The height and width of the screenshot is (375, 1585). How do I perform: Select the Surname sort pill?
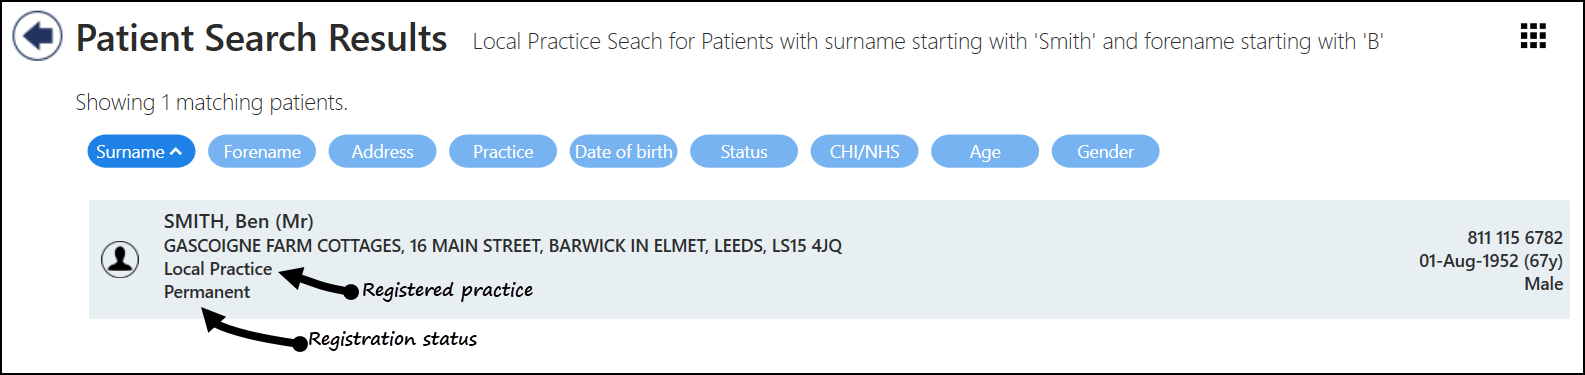[x=141, y=152]
